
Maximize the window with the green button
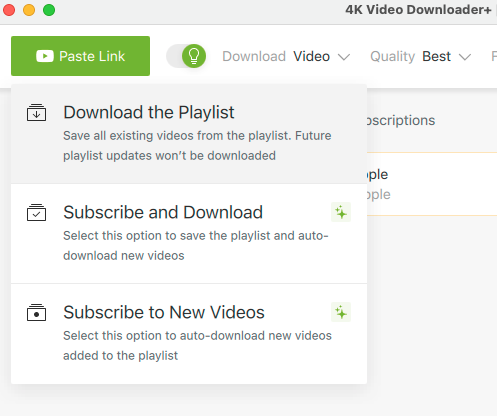point(49,10)
